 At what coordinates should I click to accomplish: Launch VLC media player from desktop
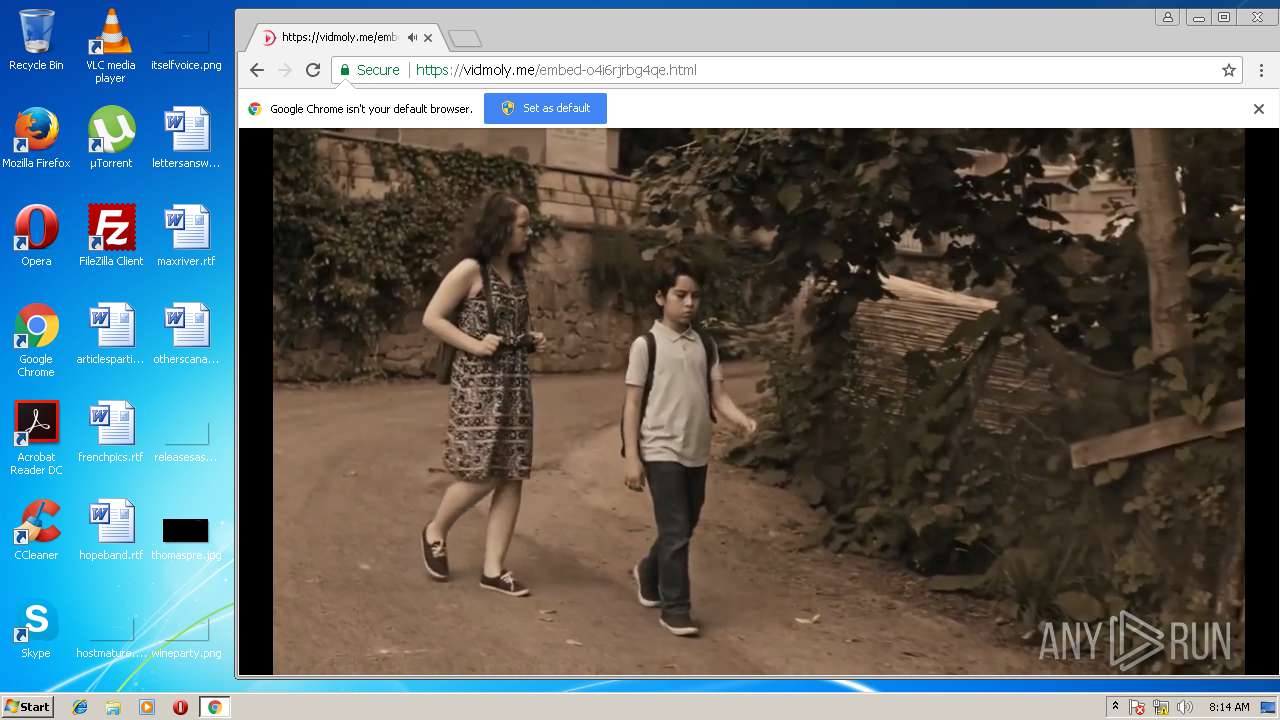pyautogui.click(x=111, y=46)
